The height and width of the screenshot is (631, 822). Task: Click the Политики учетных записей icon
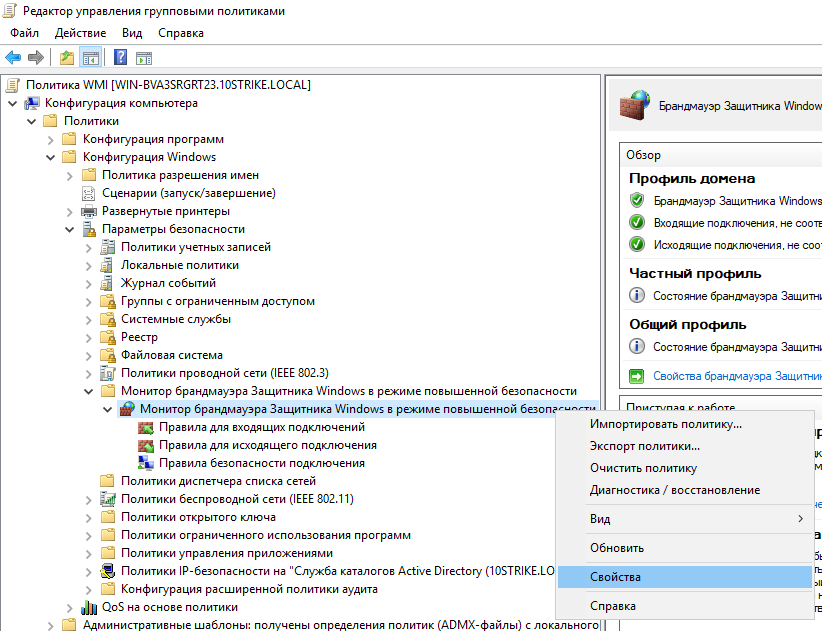coord(107,247)
